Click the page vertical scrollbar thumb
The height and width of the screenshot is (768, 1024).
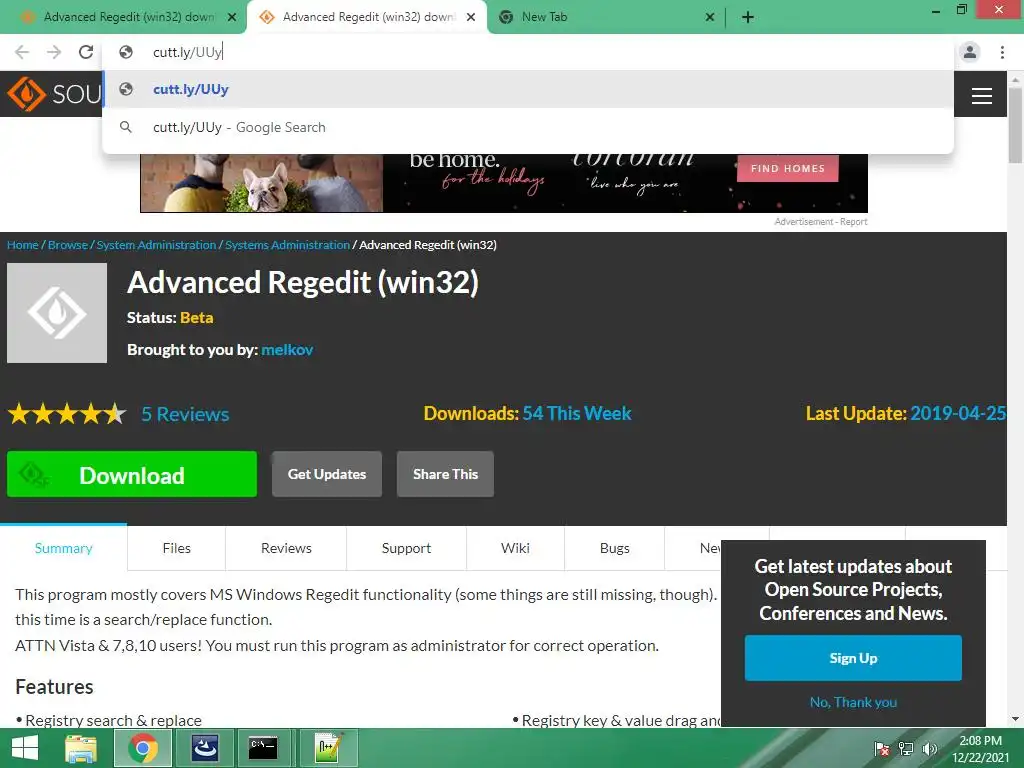(x=1015, y=124)
